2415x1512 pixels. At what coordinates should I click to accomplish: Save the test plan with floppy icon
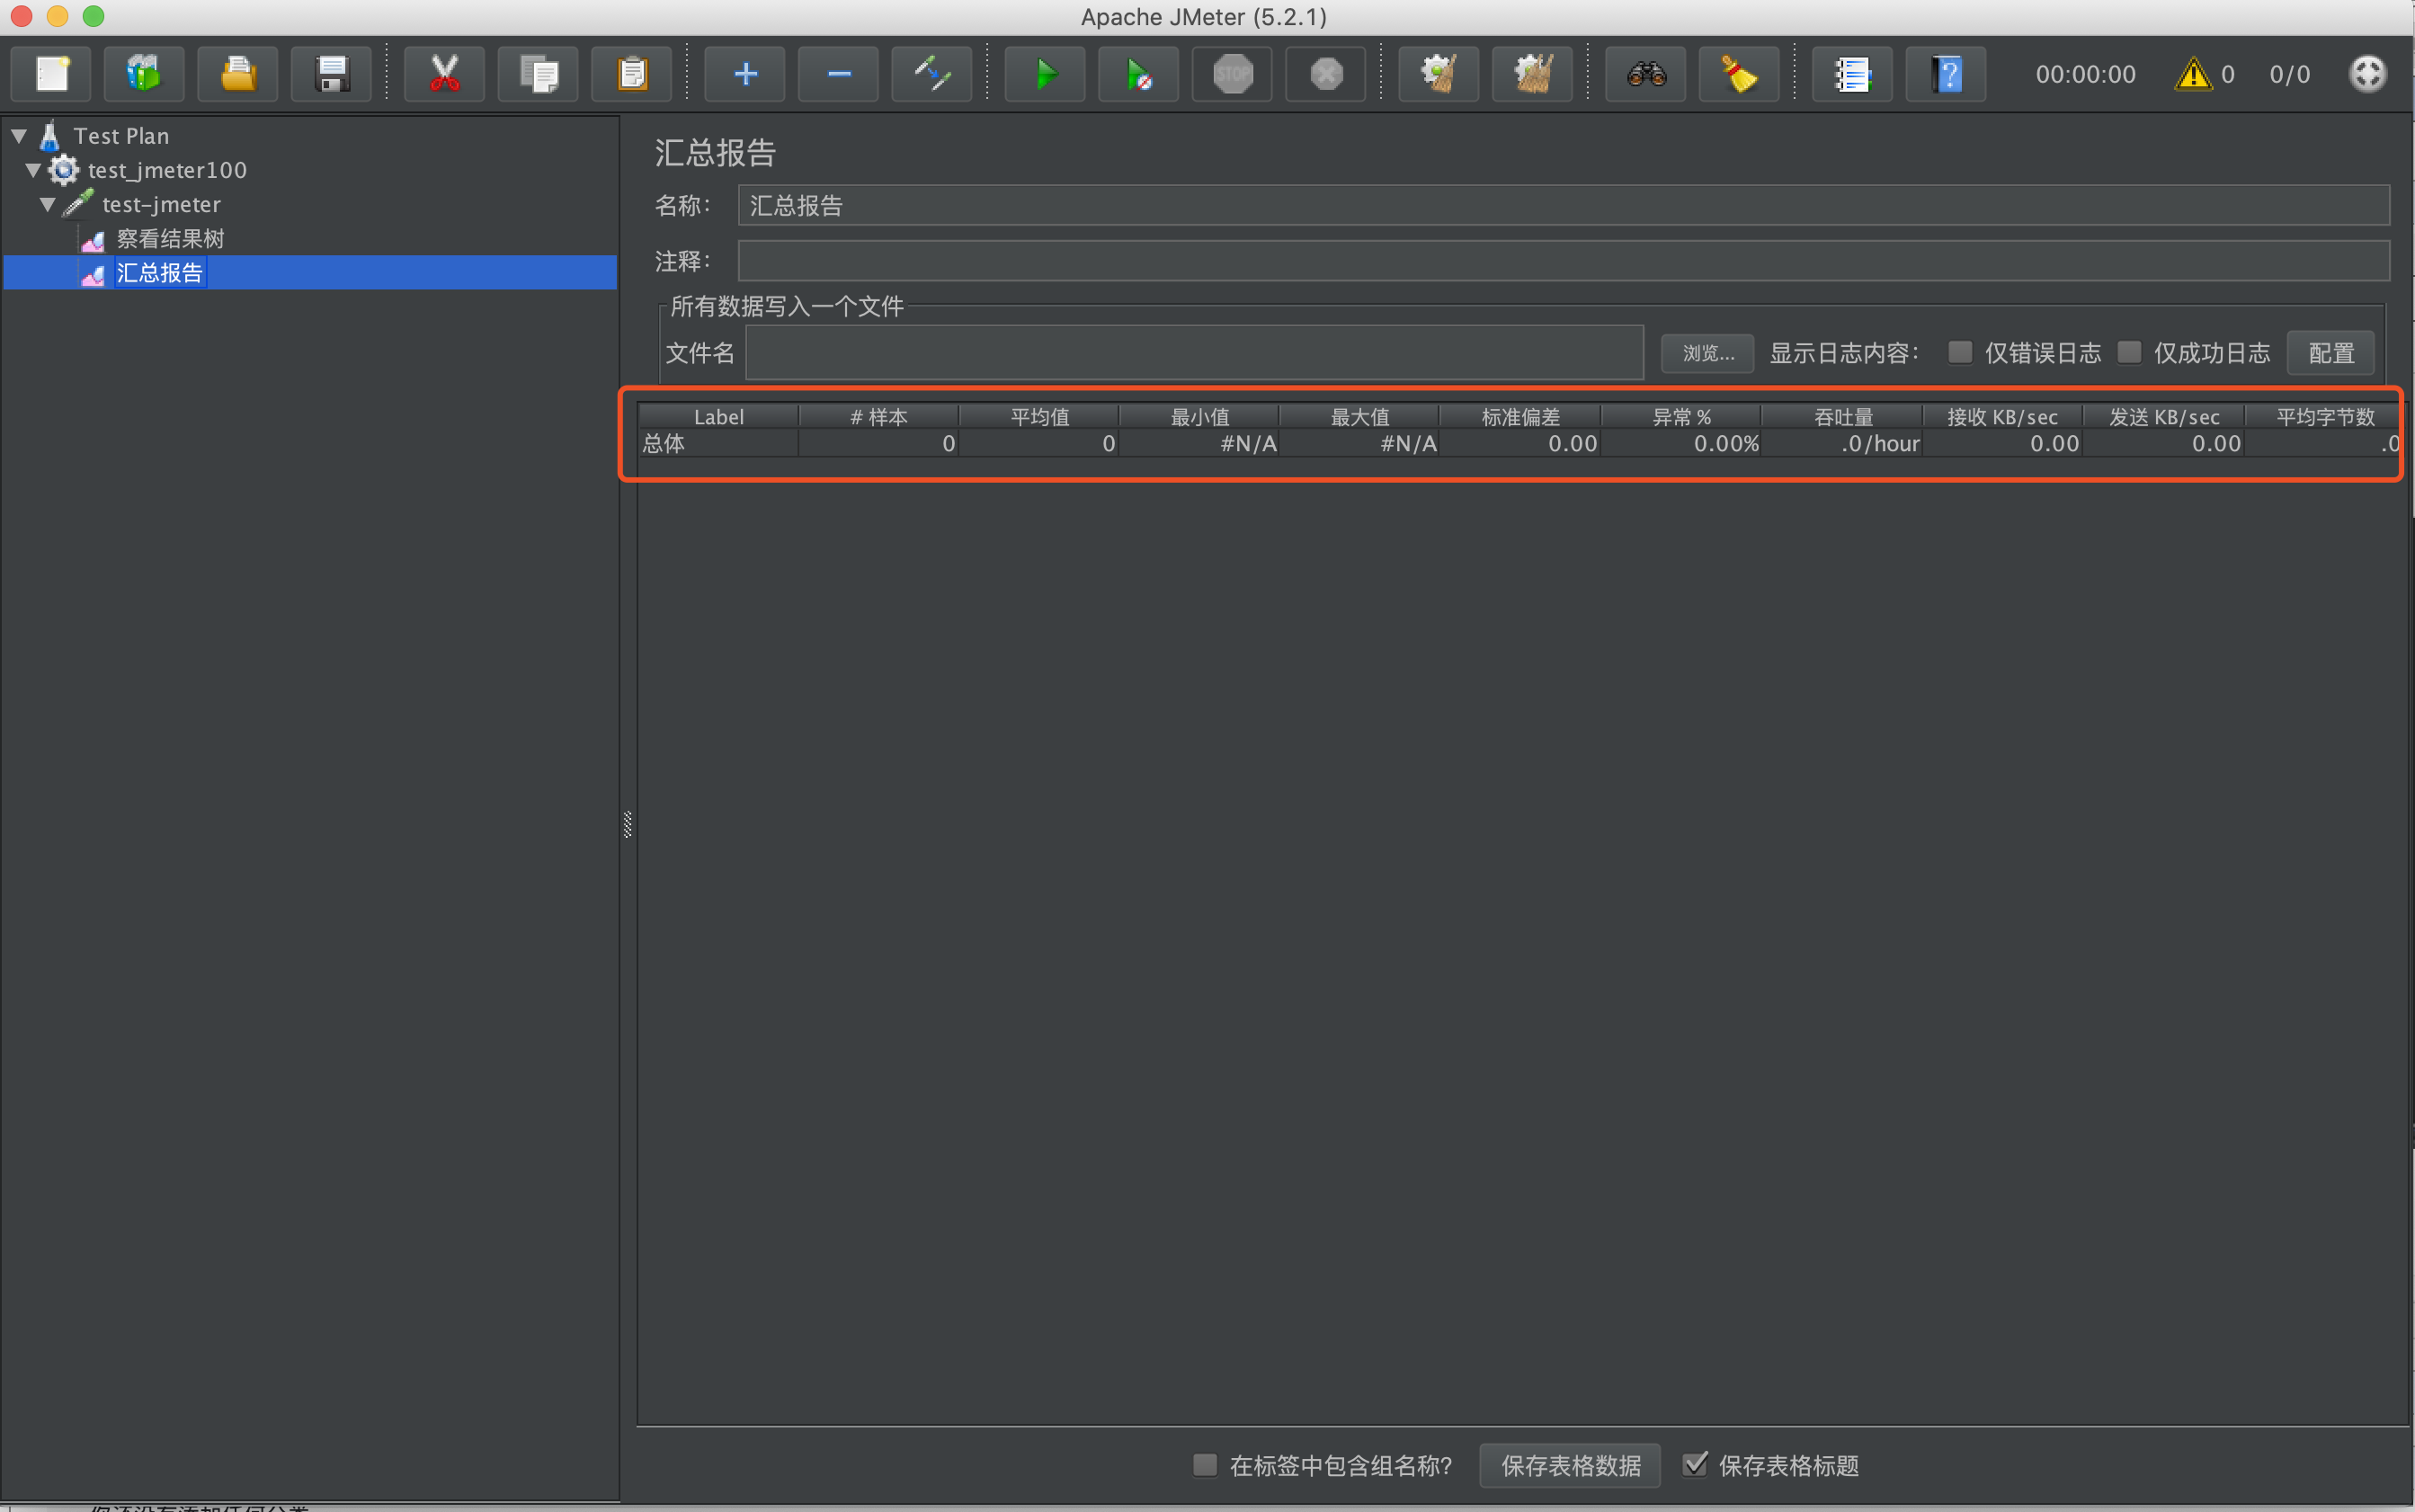pyautogui.click(x=331, y=74)
